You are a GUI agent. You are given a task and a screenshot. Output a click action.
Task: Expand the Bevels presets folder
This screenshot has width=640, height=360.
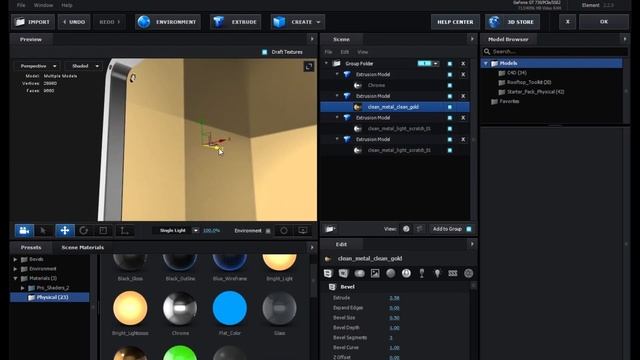click(15, 259)
